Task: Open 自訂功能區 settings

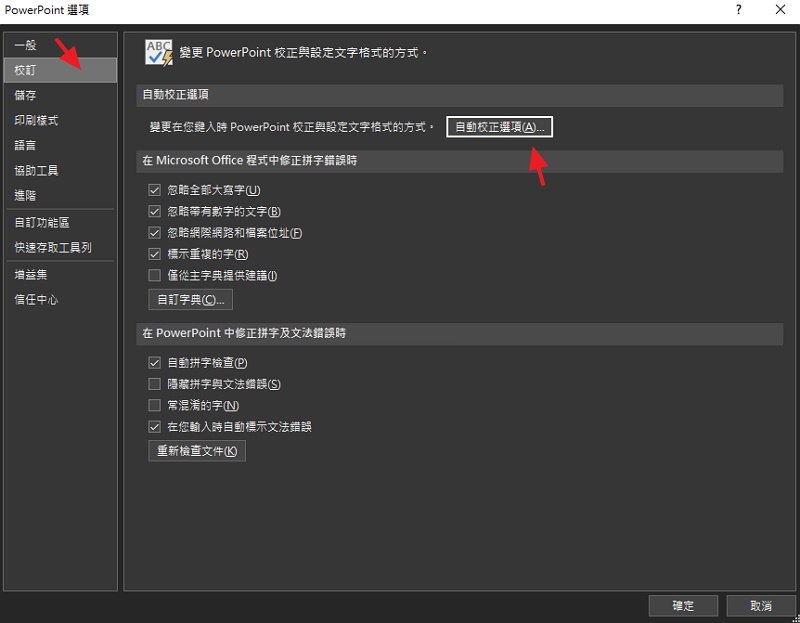Action: click(60, 222)
